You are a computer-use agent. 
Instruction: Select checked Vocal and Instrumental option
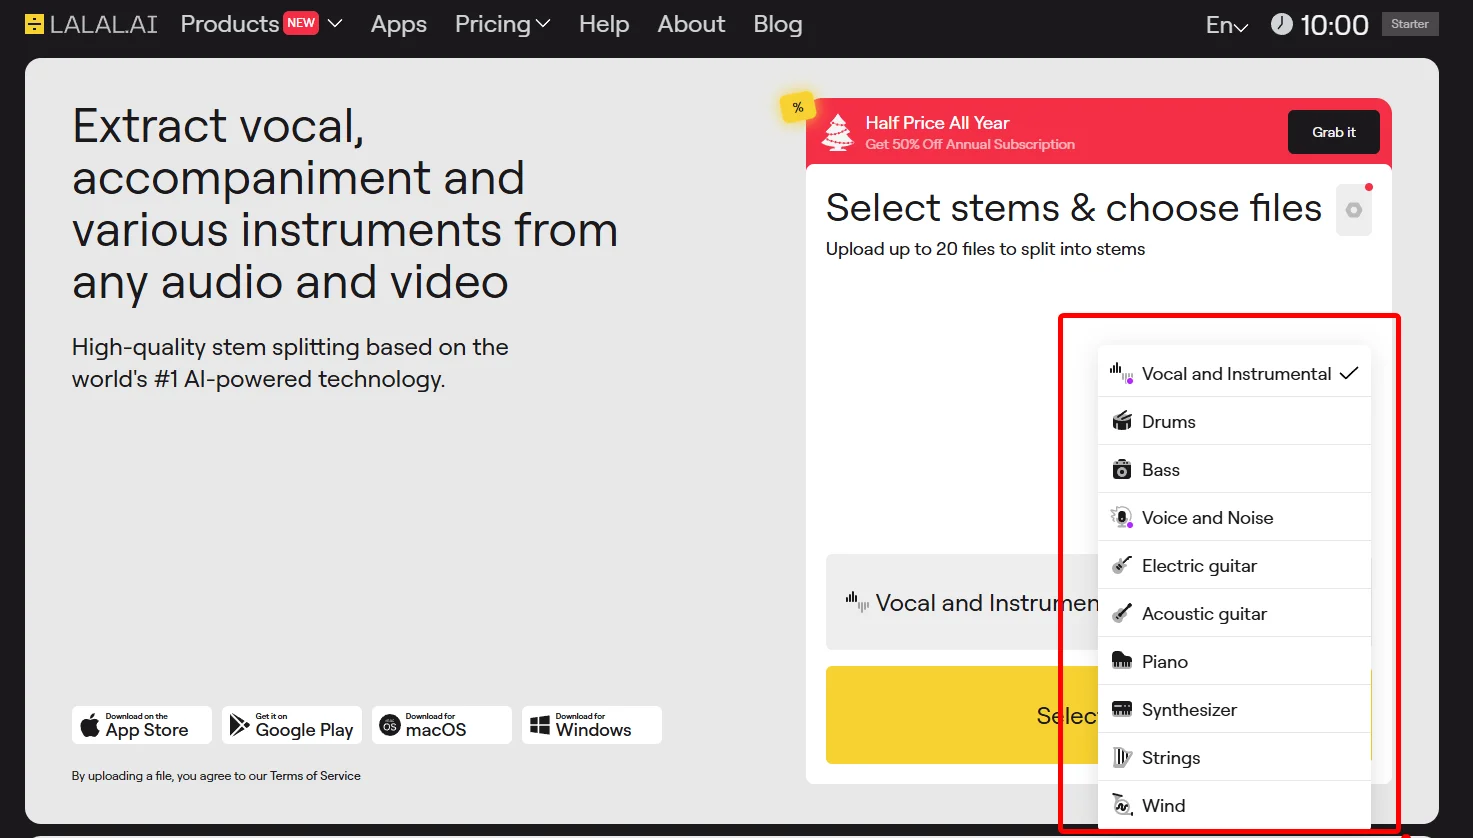tap(1234, 373)
